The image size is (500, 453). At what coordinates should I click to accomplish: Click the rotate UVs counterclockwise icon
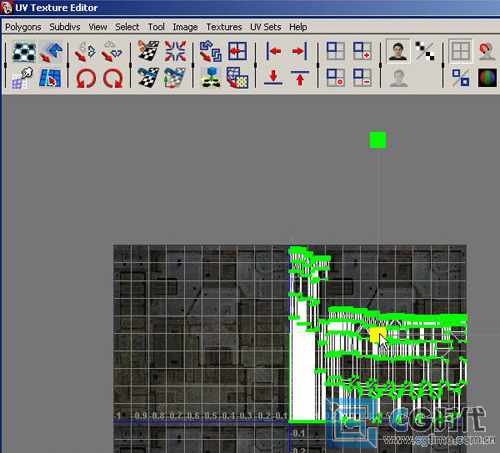86,78
